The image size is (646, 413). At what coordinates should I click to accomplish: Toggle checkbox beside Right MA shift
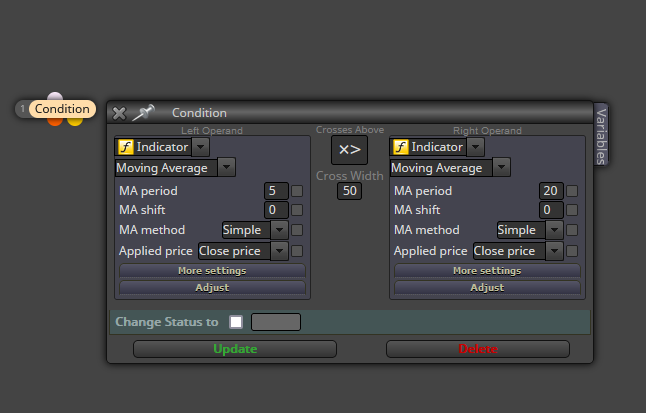572,210
